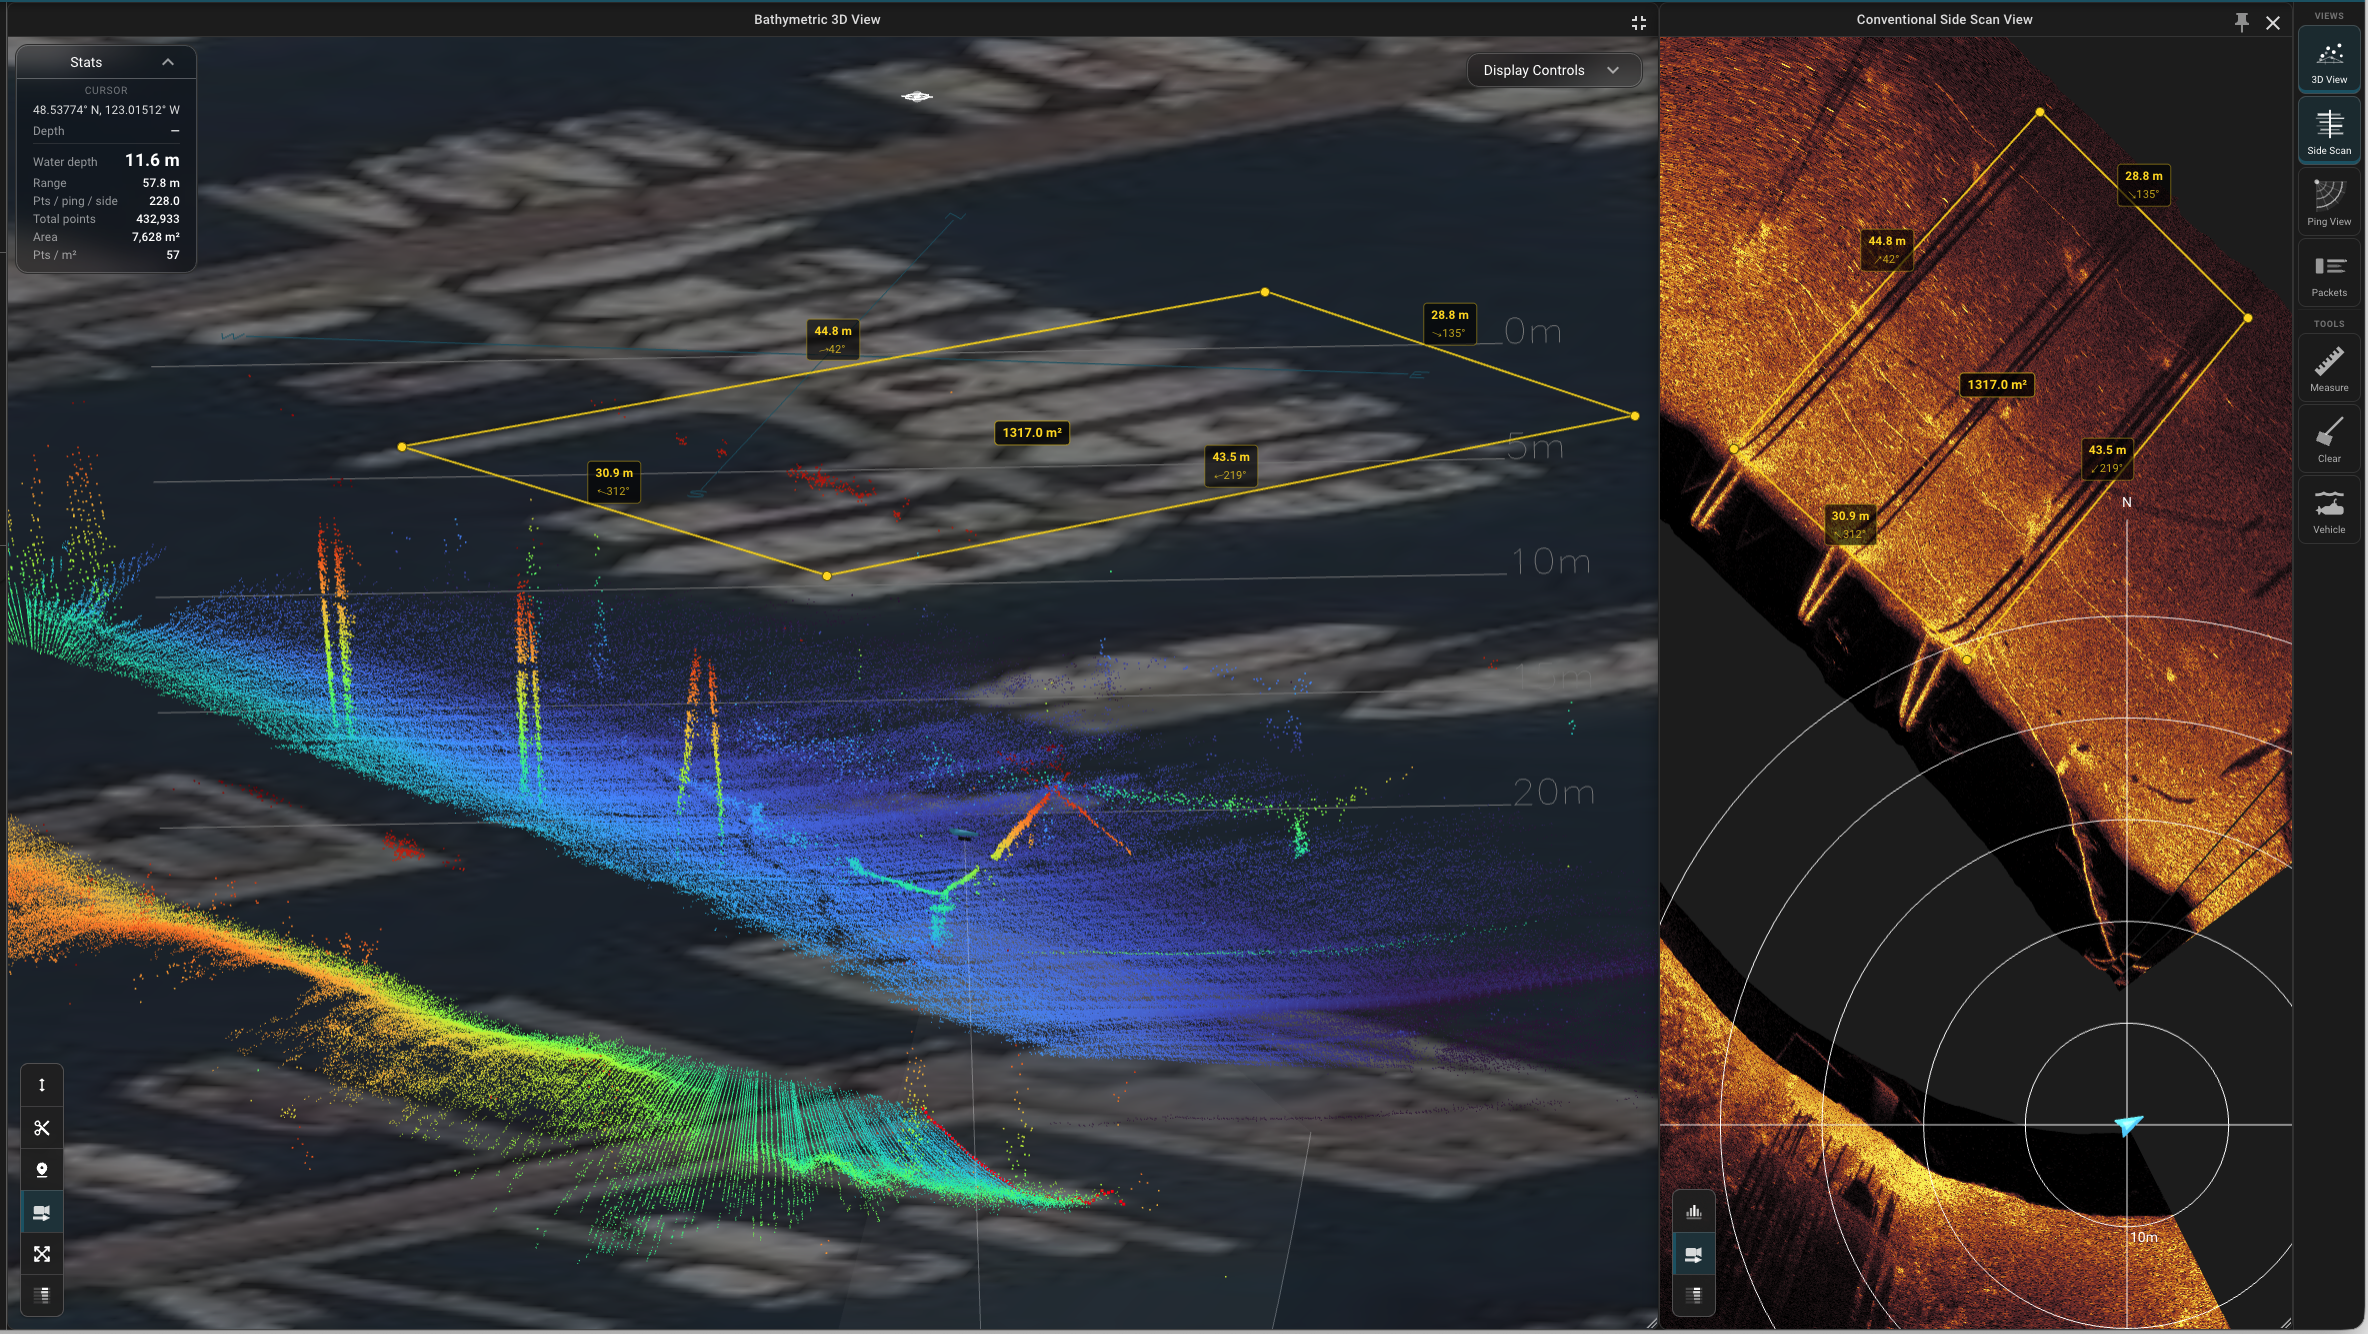This screenshot has height=1334, width=2368.
Task: Click the vertical exaggeration arrow icon in 3D view
Action: [x=42, y=1085]
